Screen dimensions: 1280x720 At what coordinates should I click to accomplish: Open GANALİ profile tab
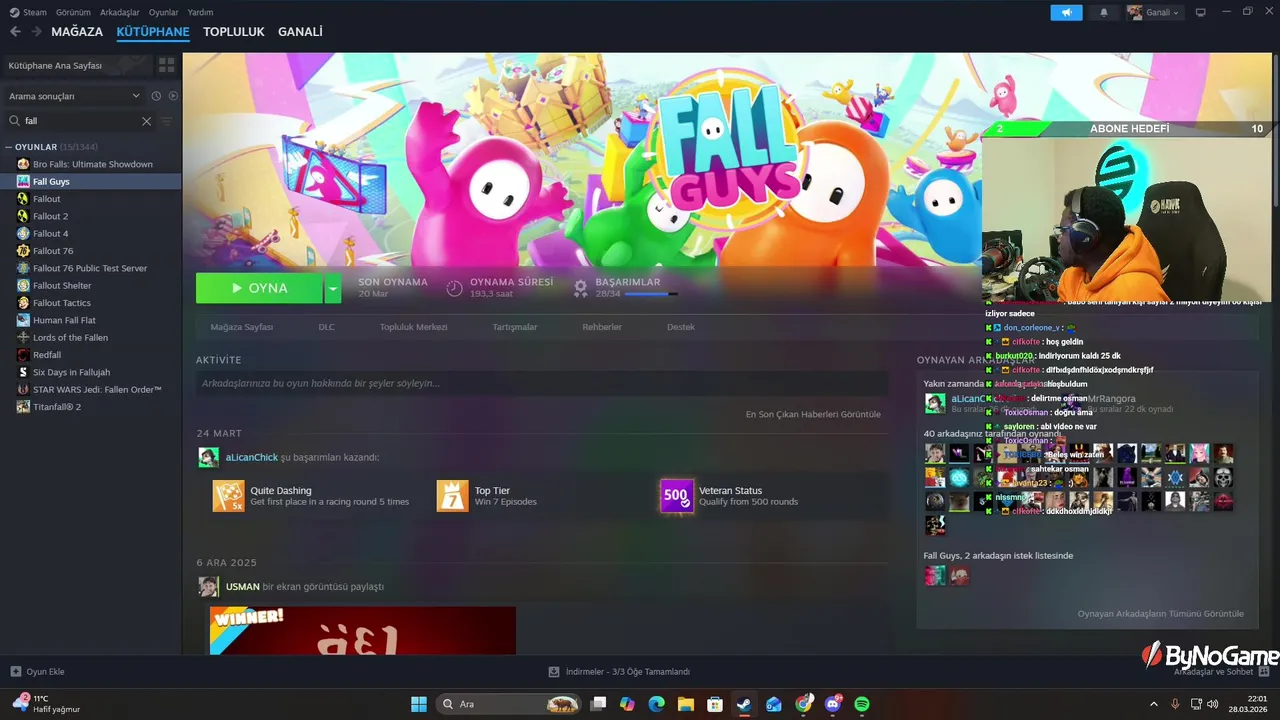coord(300,32)
